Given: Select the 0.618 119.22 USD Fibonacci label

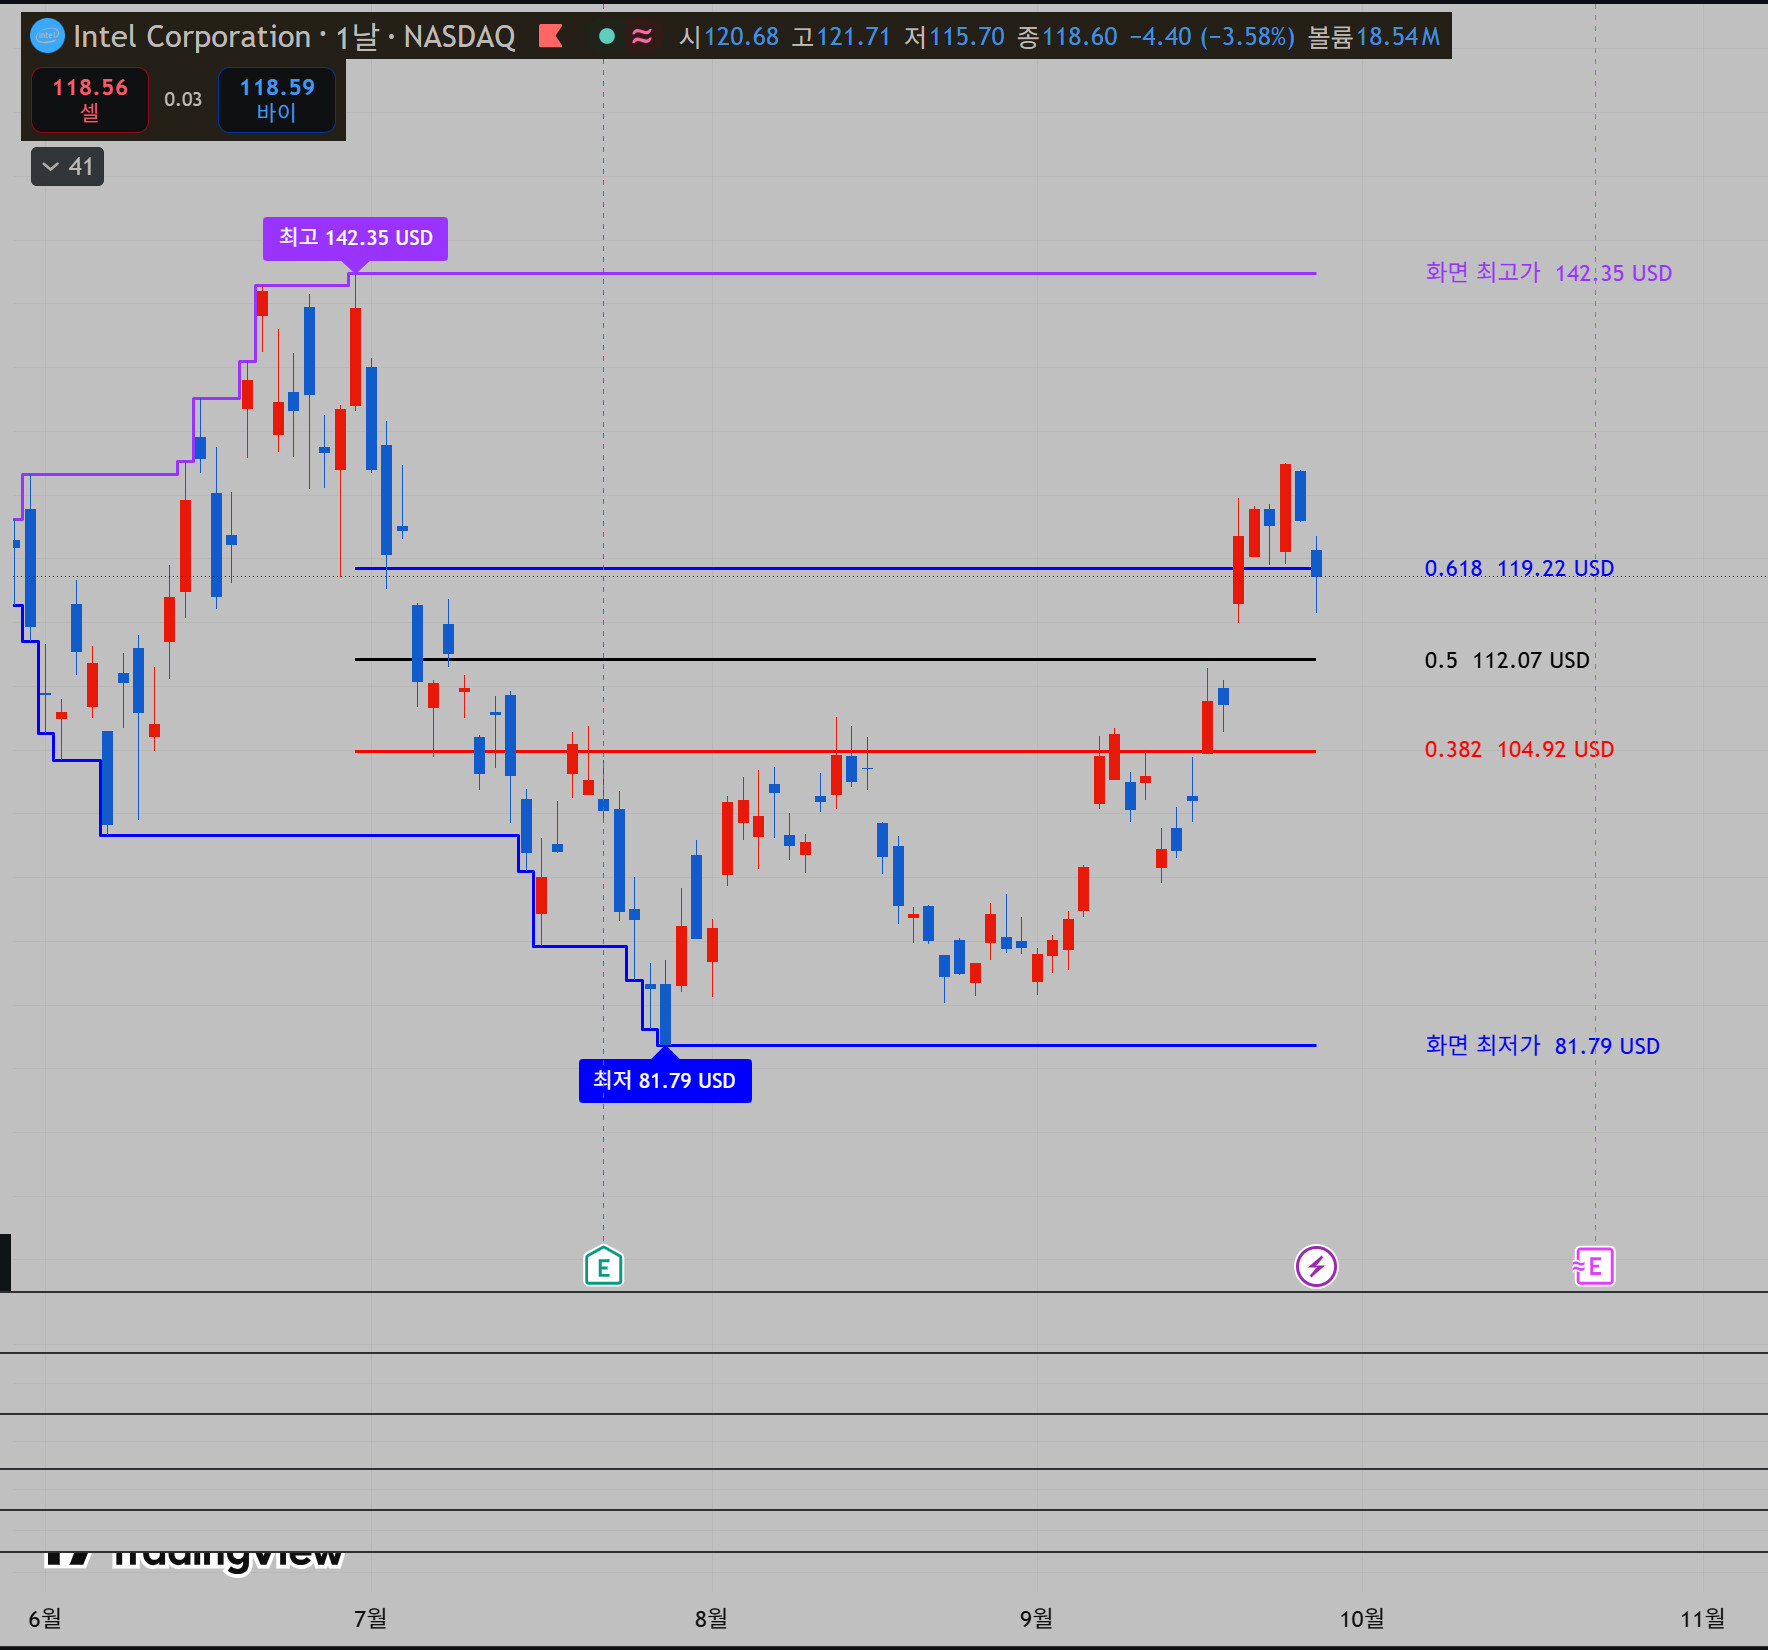Looking at the screenshot, I should tap(1519, 568).
